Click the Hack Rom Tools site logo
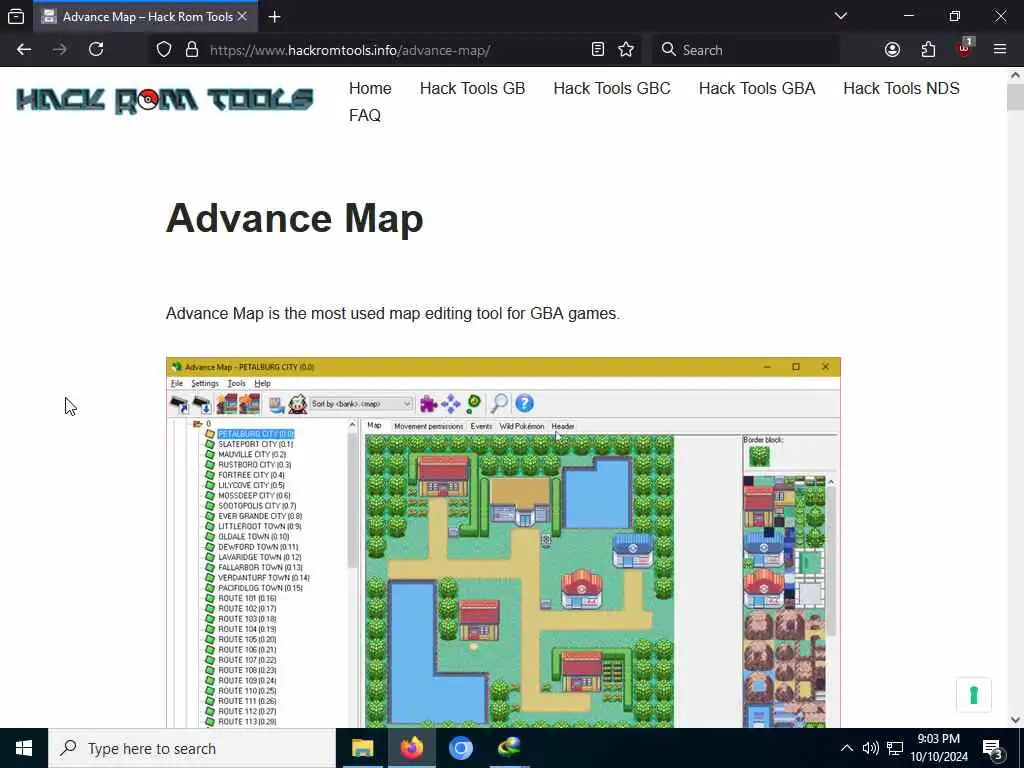Image resolution: width=1024 pixels, height=768 pixels. click(165, 100)
